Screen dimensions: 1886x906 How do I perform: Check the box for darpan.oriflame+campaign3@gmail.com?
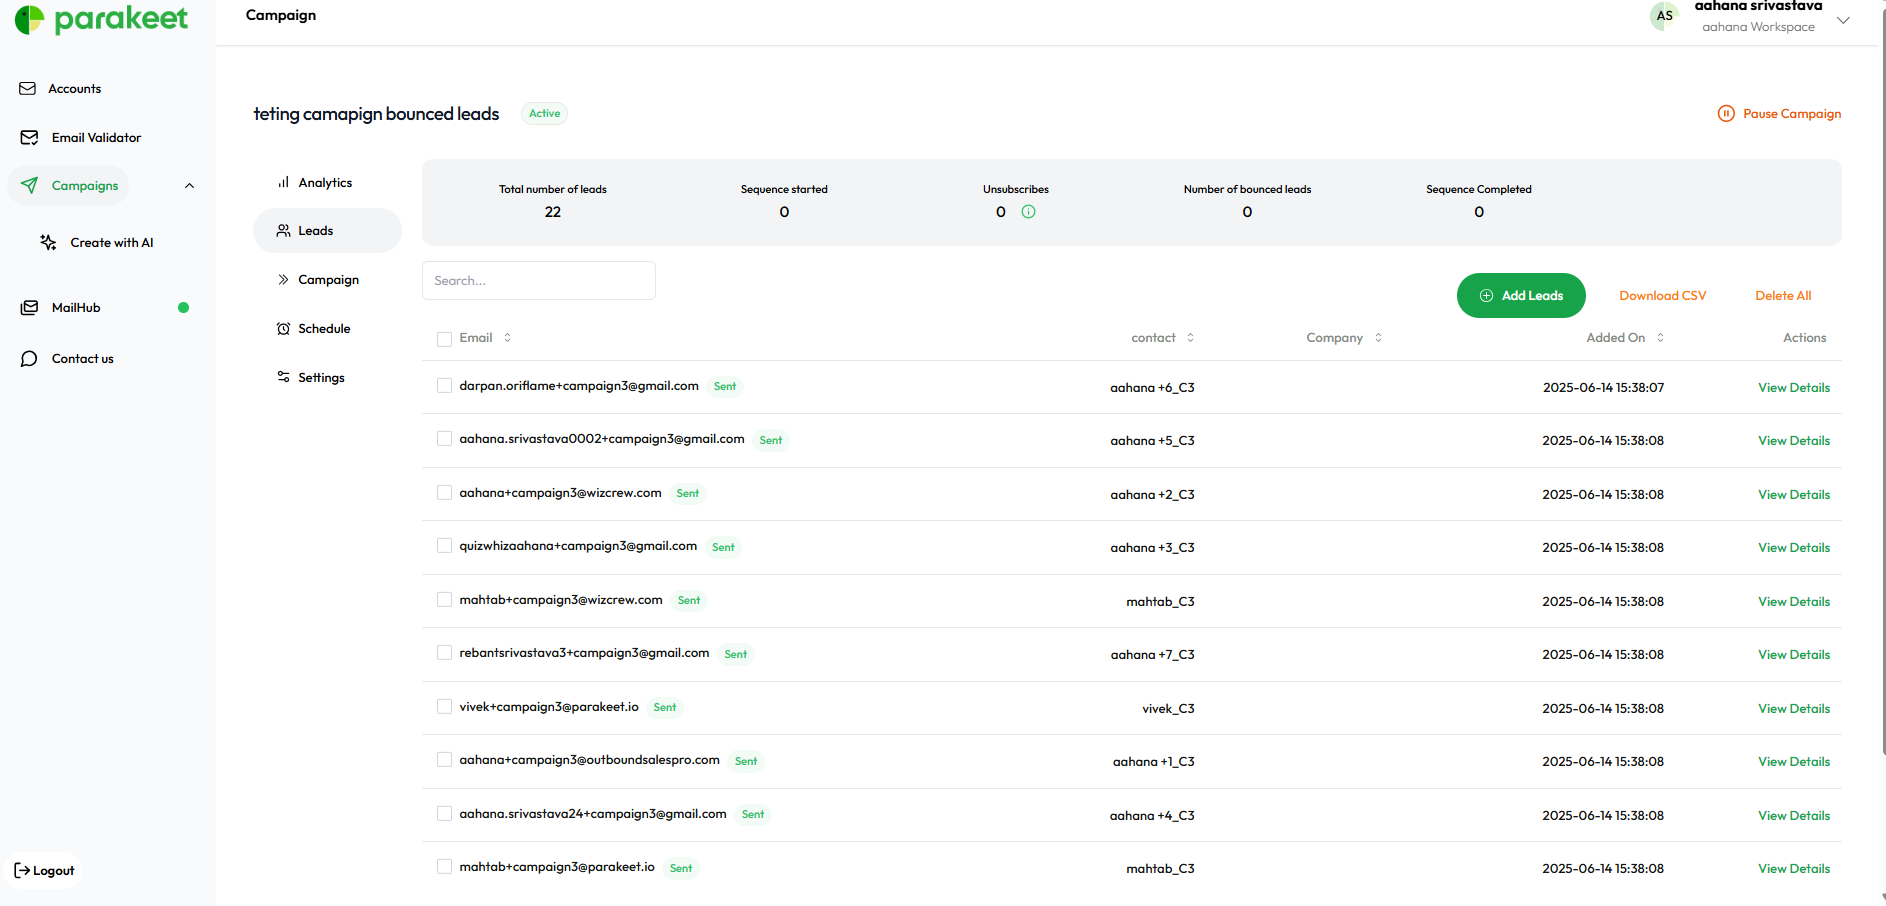[x=444, y=386]
